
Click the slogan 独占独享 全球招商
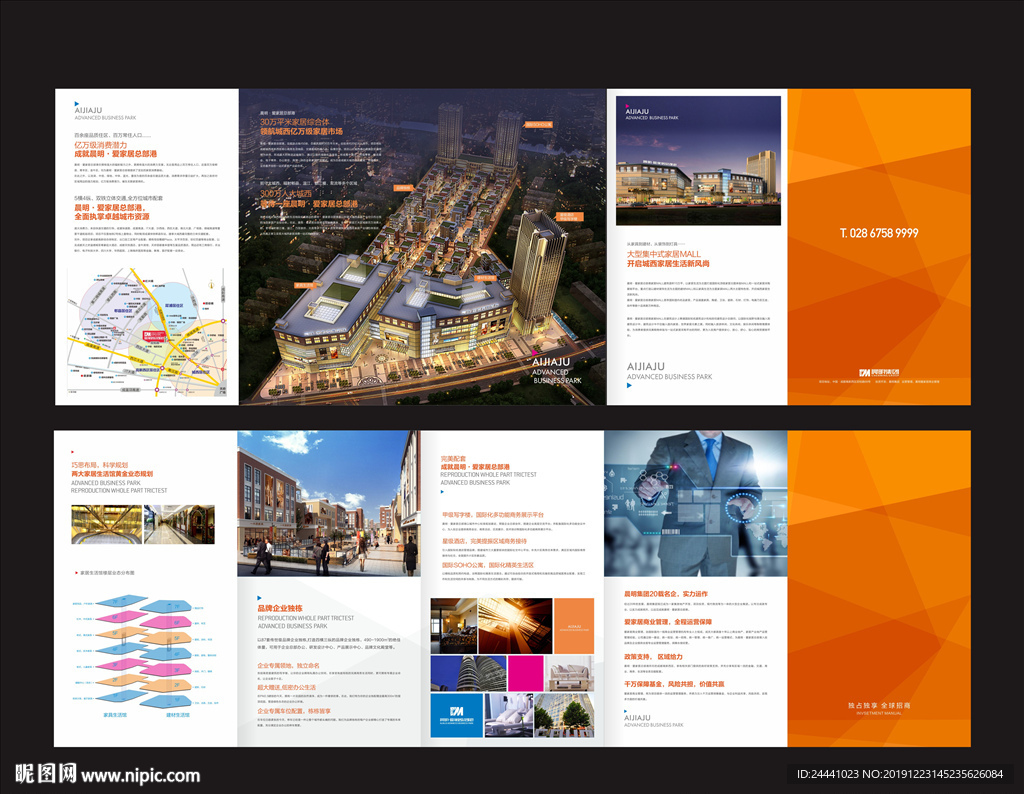pos(879,705)
